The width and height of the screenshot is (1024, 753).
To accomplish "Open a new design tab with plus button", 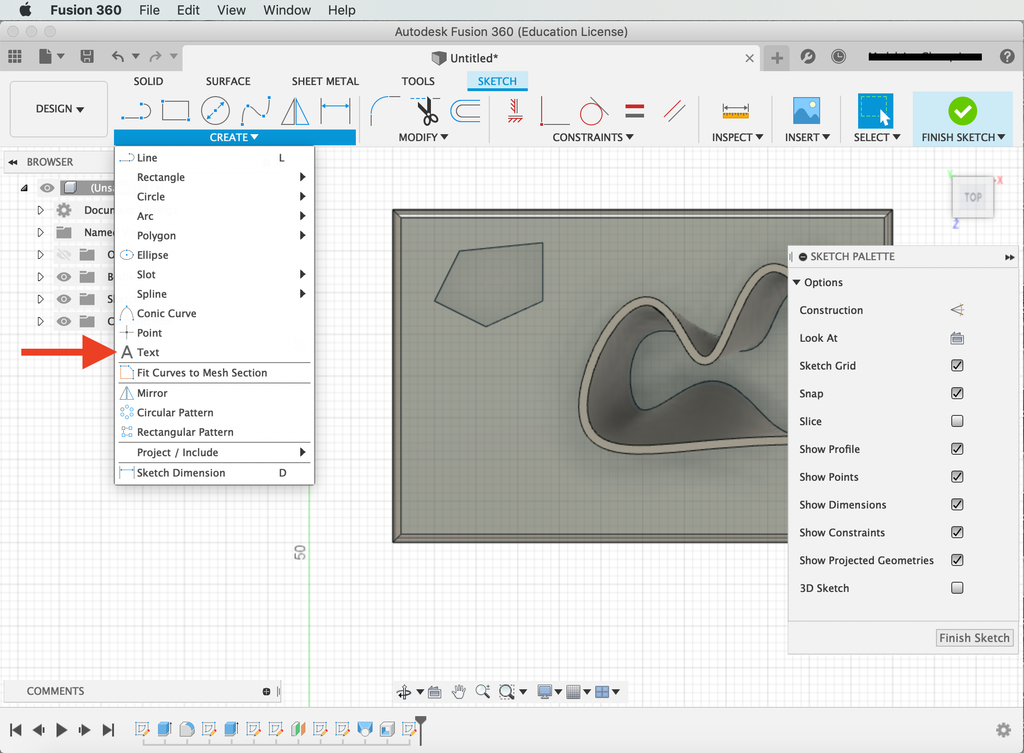I will 776,57.
